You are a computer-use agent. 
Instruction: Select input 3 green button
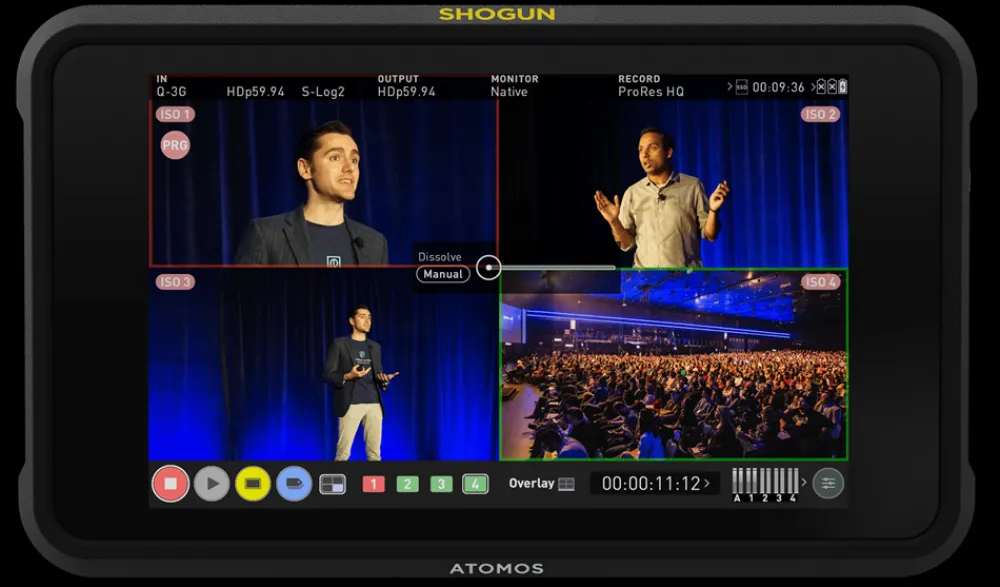441,484
